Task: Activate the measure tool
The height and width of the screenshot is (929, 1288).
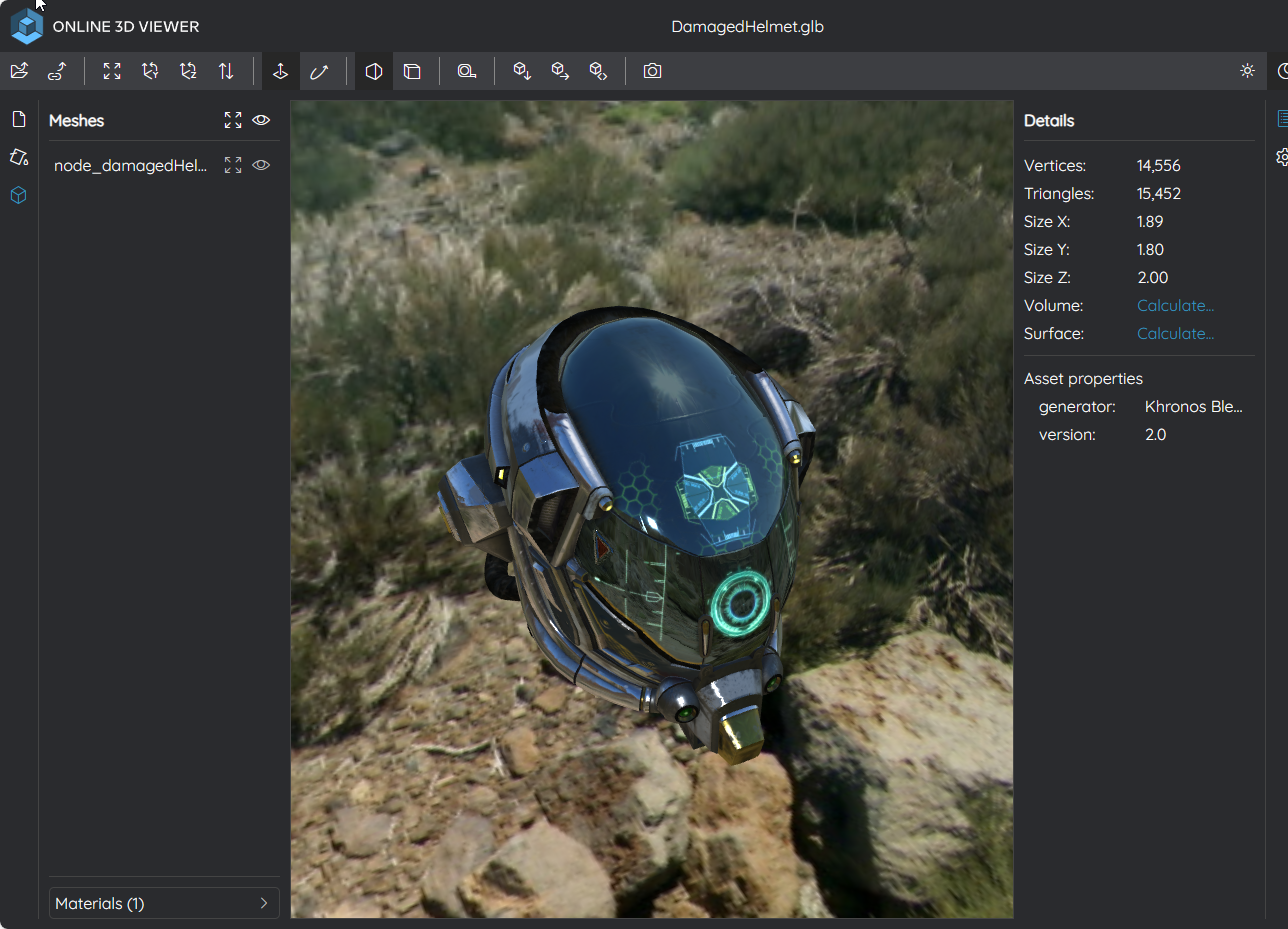Action: point(467,71)
